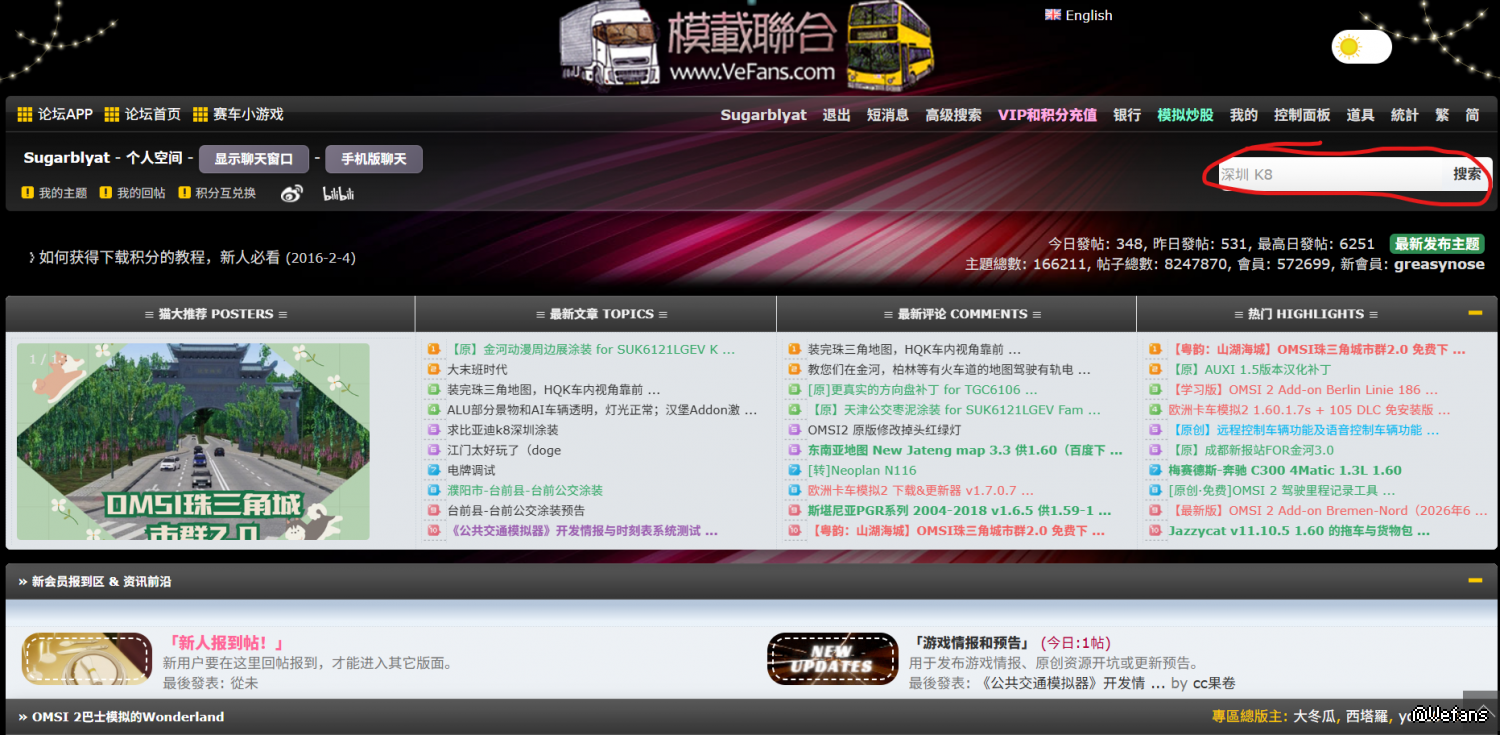Open the 控制面板 menu item
The height and width of the screenshot is (735, 1500).
[x=1302, y=115]
